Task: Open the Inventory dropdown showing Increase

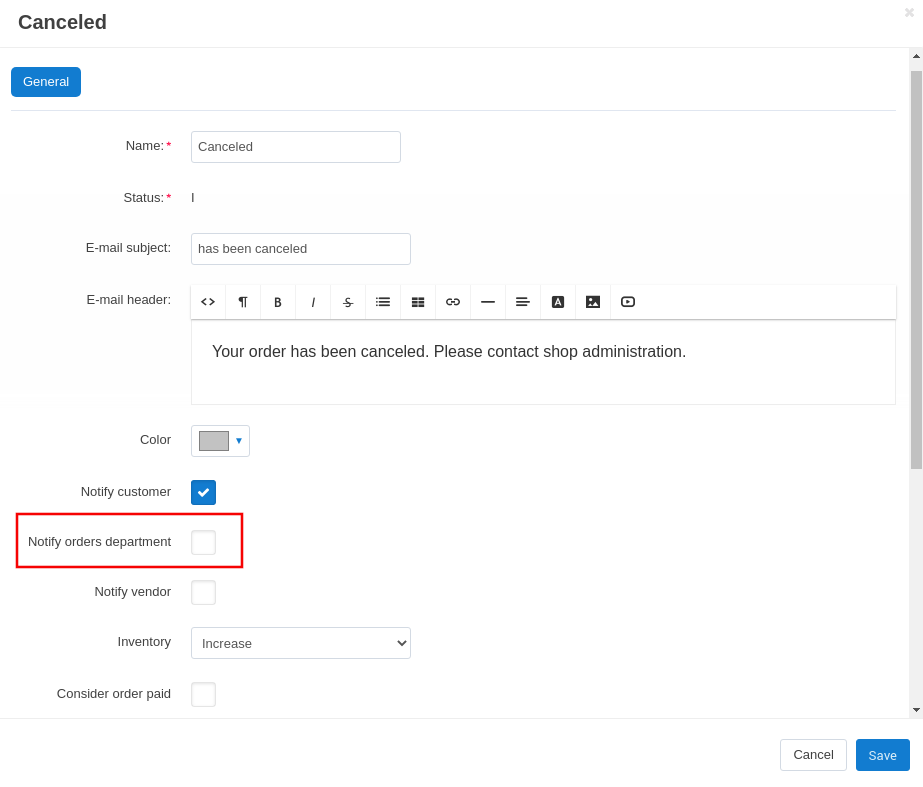Action: coord(301,643)
